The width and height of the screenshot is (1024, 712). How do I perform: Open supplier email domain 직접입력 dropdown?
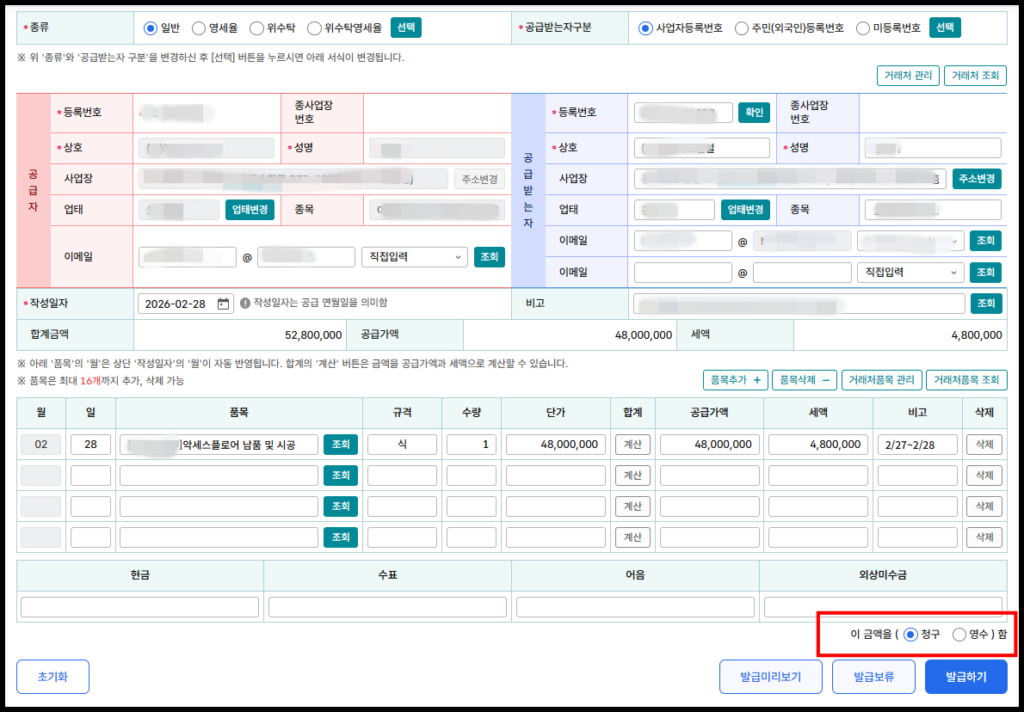[414, 257]
